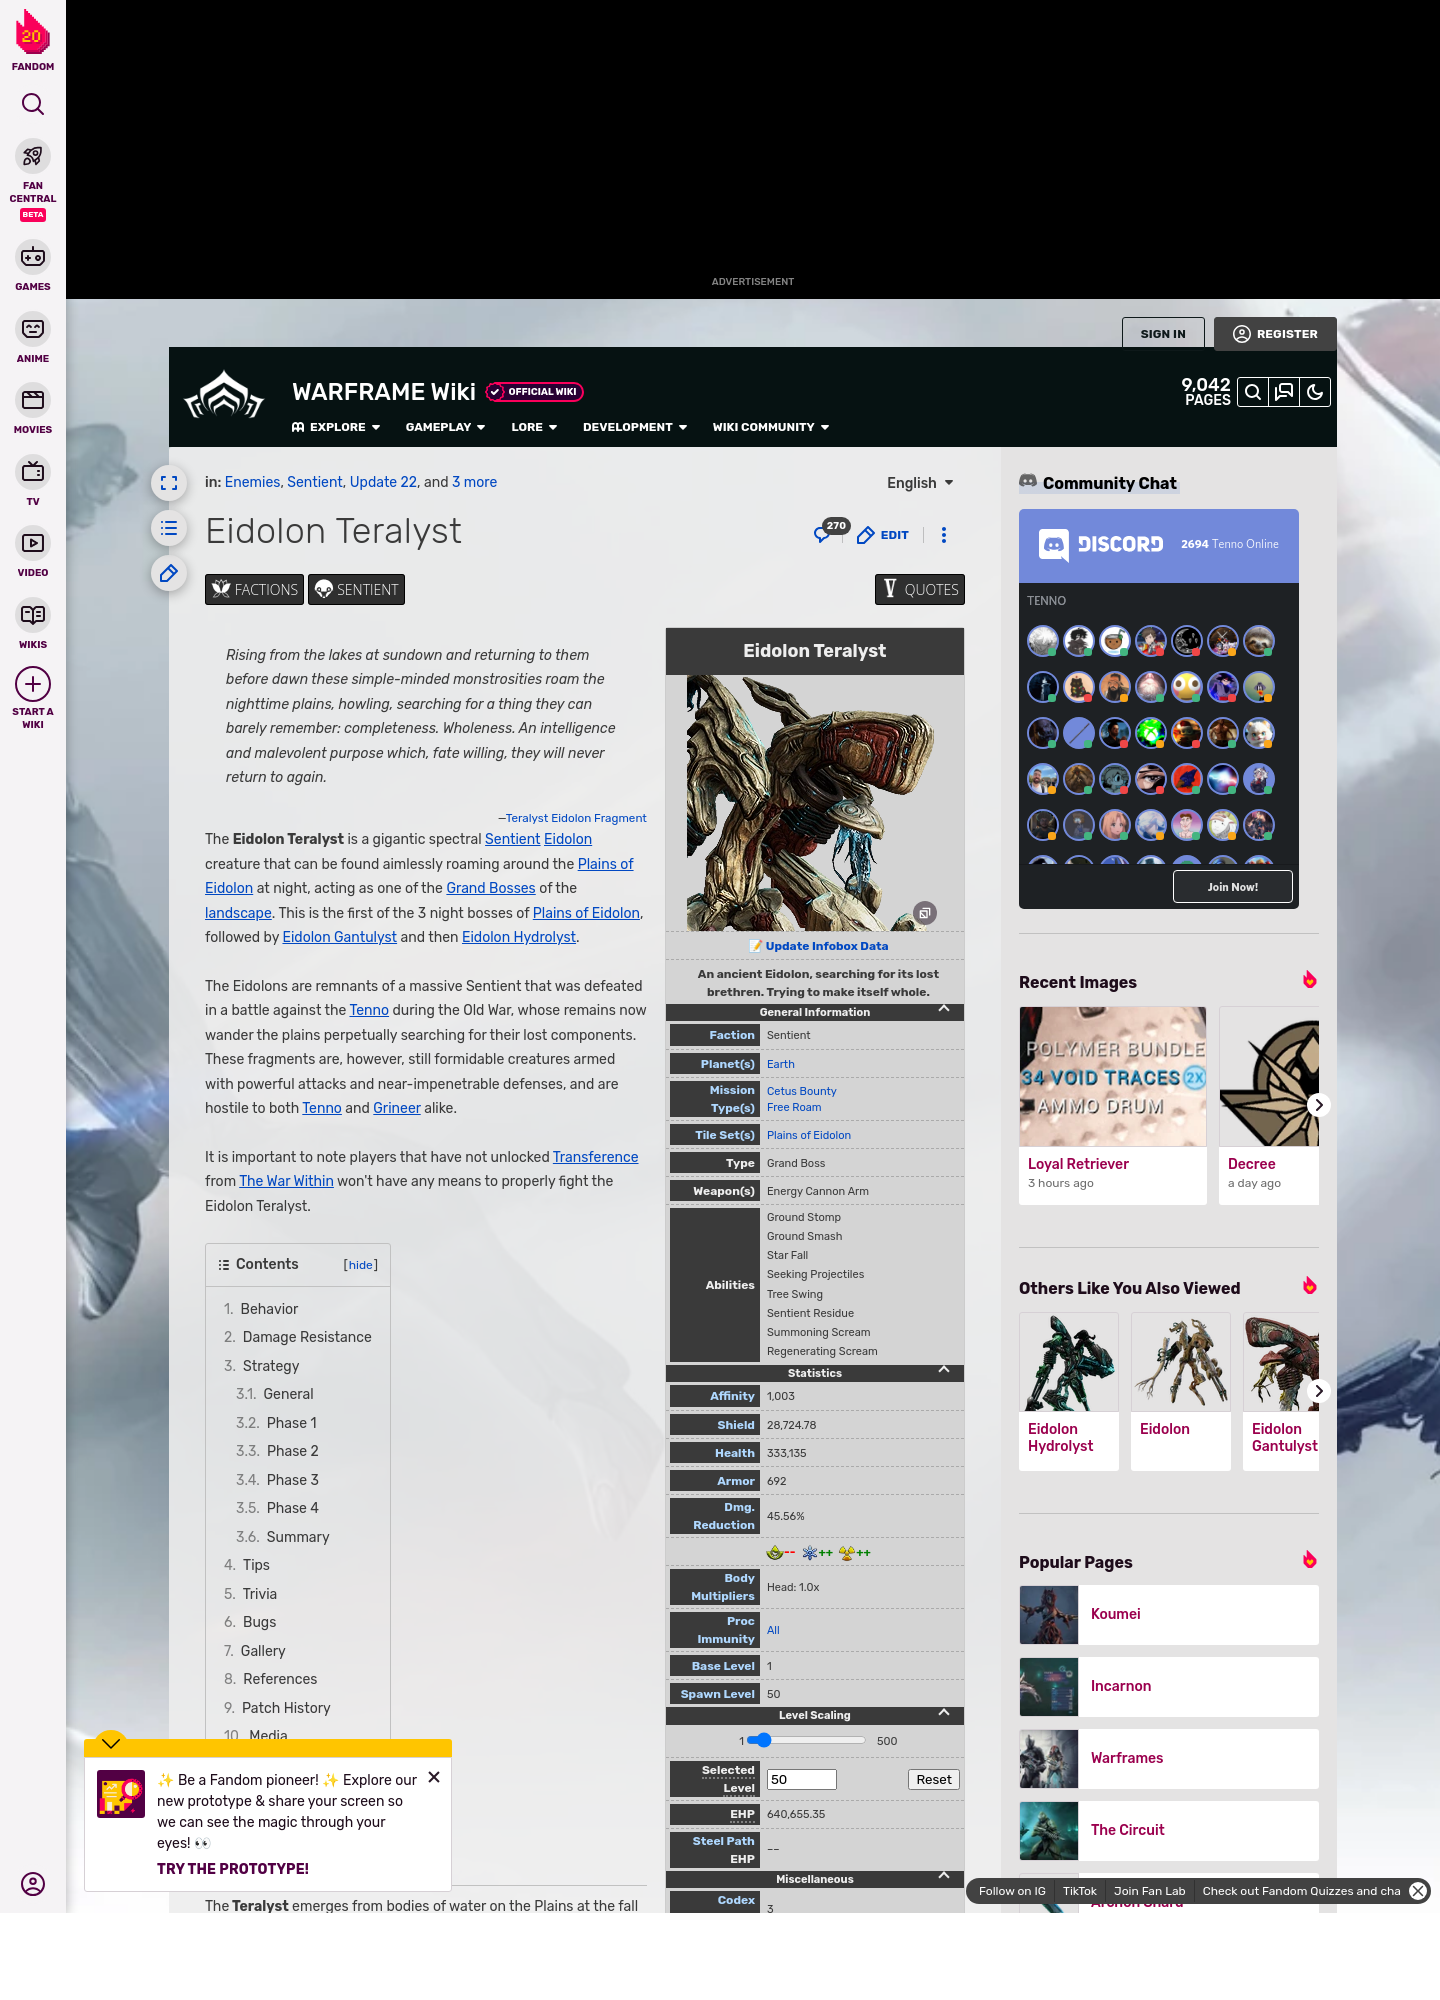Dismiss the Fandom pioneer popup
Viewport: 1440px width, 2000px height.
click(434, 1777)
